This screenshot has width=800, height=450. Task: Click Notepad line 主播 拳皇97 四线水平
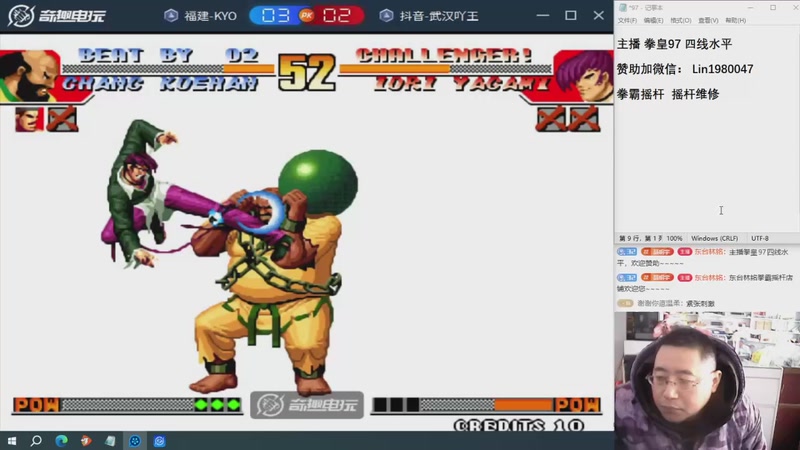pos(674,44)
